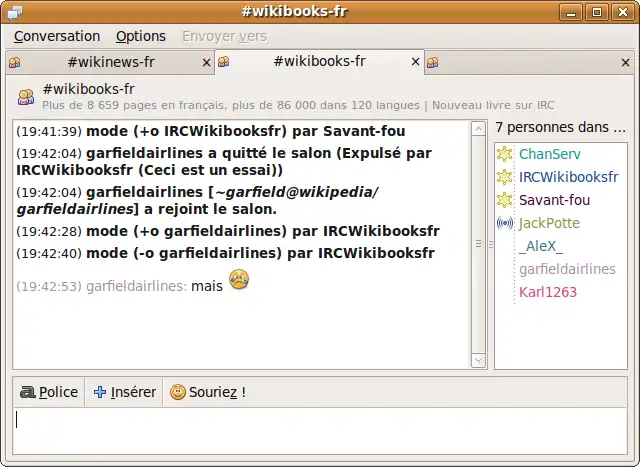Open the Options menu

click(x=141, y=36)
